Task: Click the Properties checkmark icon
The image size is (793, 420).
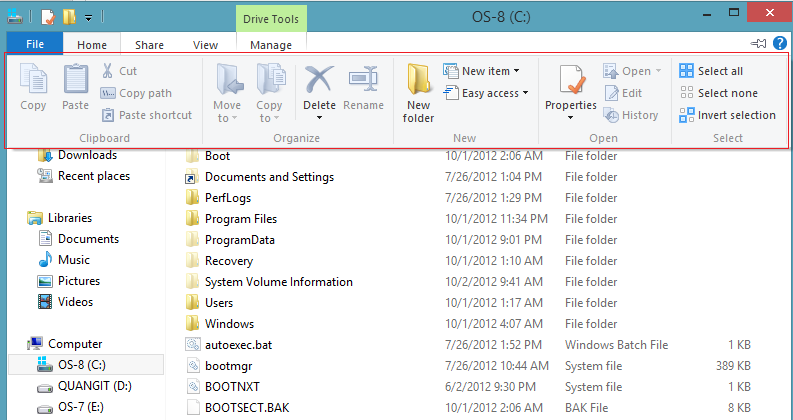Action: pos(571,80)
